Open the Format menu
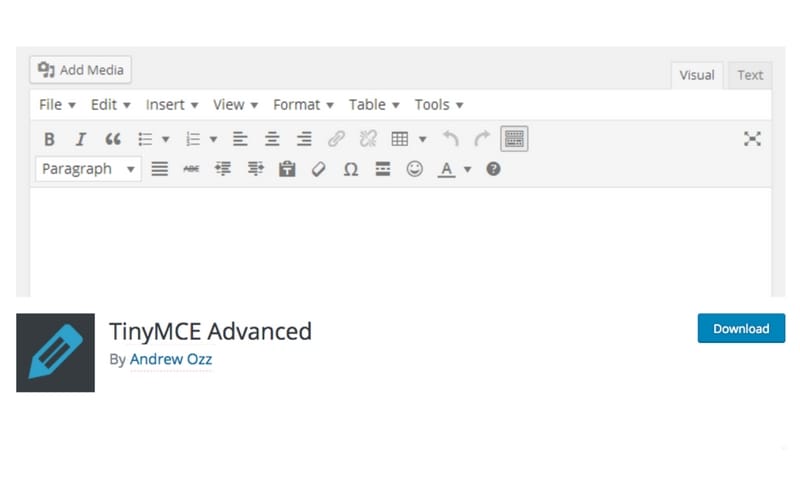 point(303,105)
